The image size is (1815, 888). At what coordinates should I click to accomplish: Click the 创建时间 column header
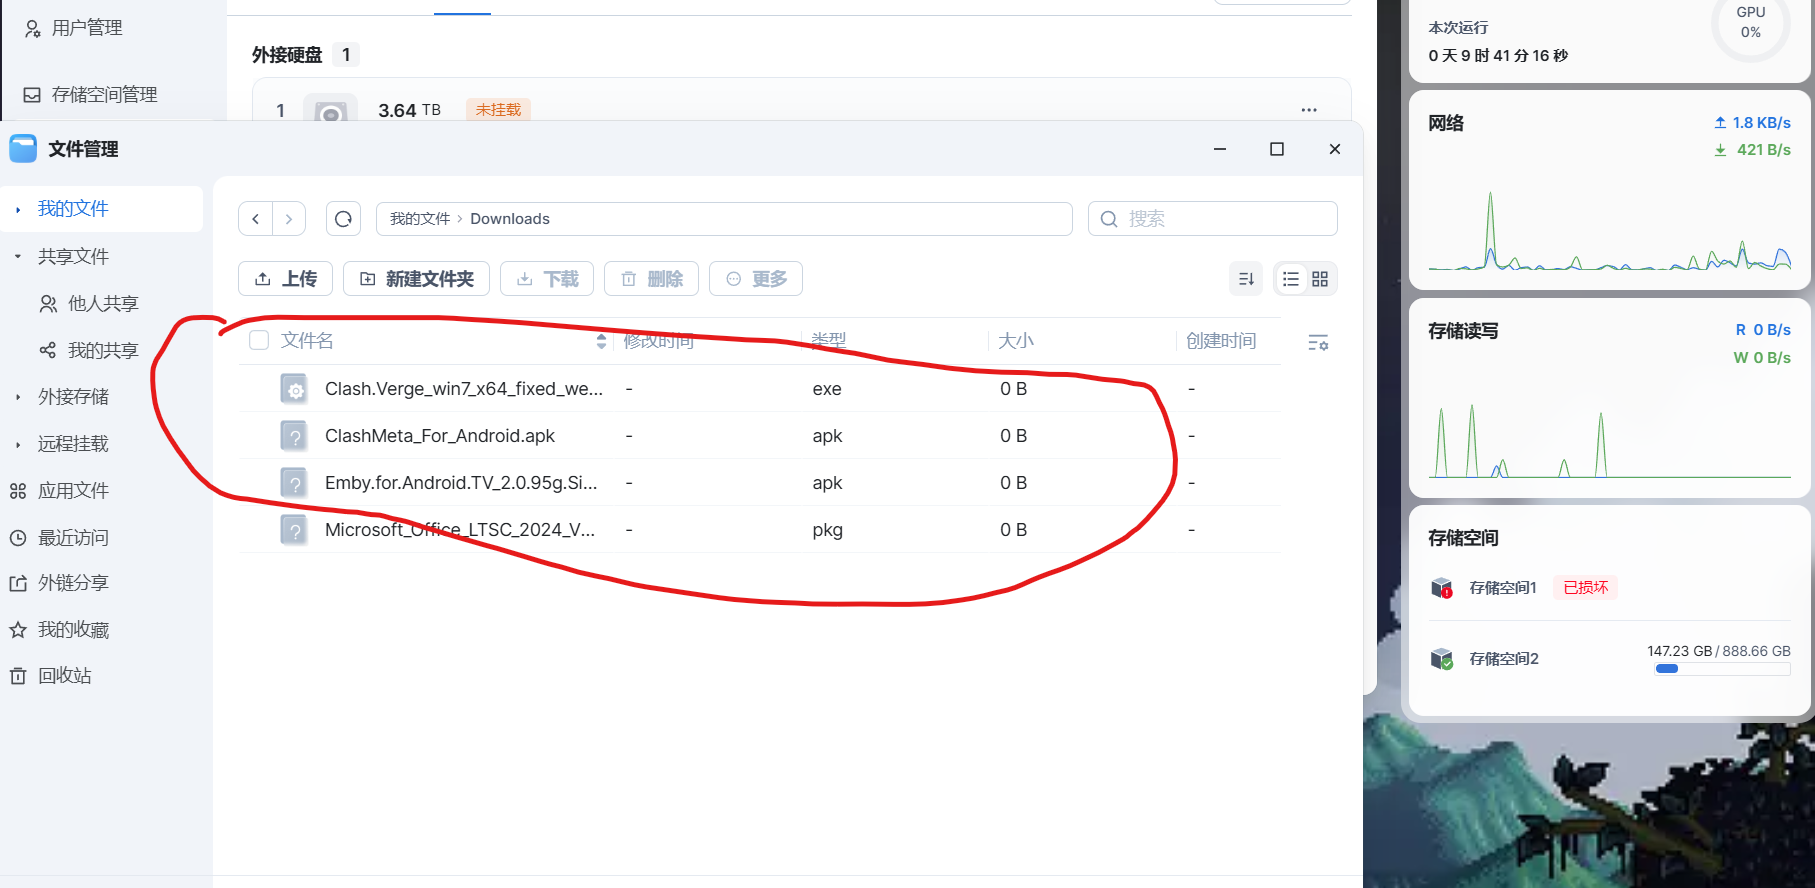(1221, 341)
